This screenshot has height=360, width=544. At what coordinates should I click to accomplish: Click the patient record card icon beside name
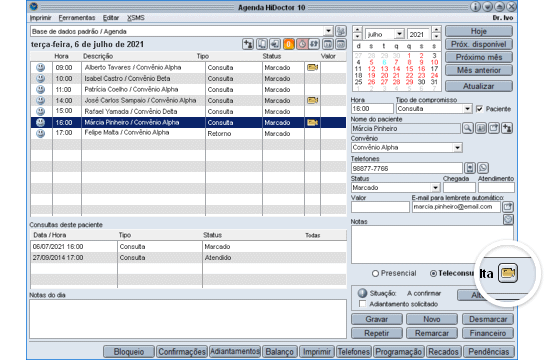(481, 128)
